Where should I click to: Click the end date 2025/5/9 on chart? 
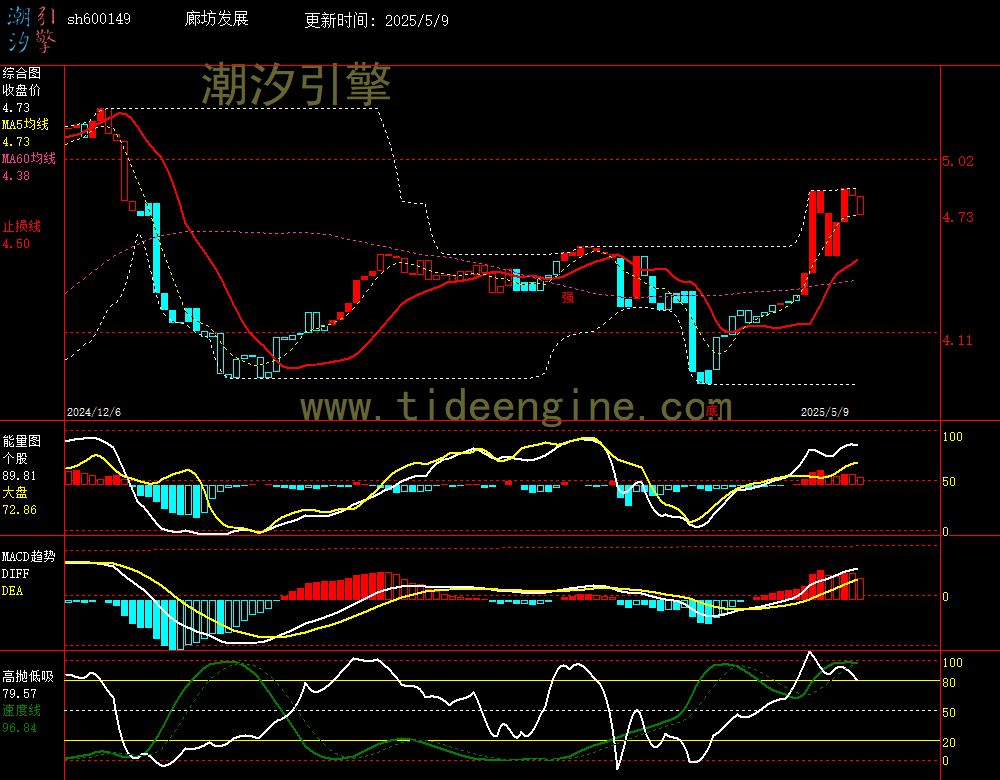(x=825, y=412)
